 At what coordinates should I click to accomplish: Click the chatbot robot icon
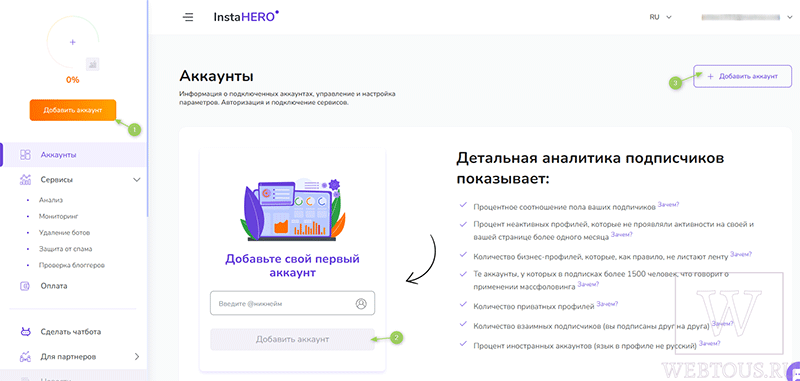coord(26,332)
